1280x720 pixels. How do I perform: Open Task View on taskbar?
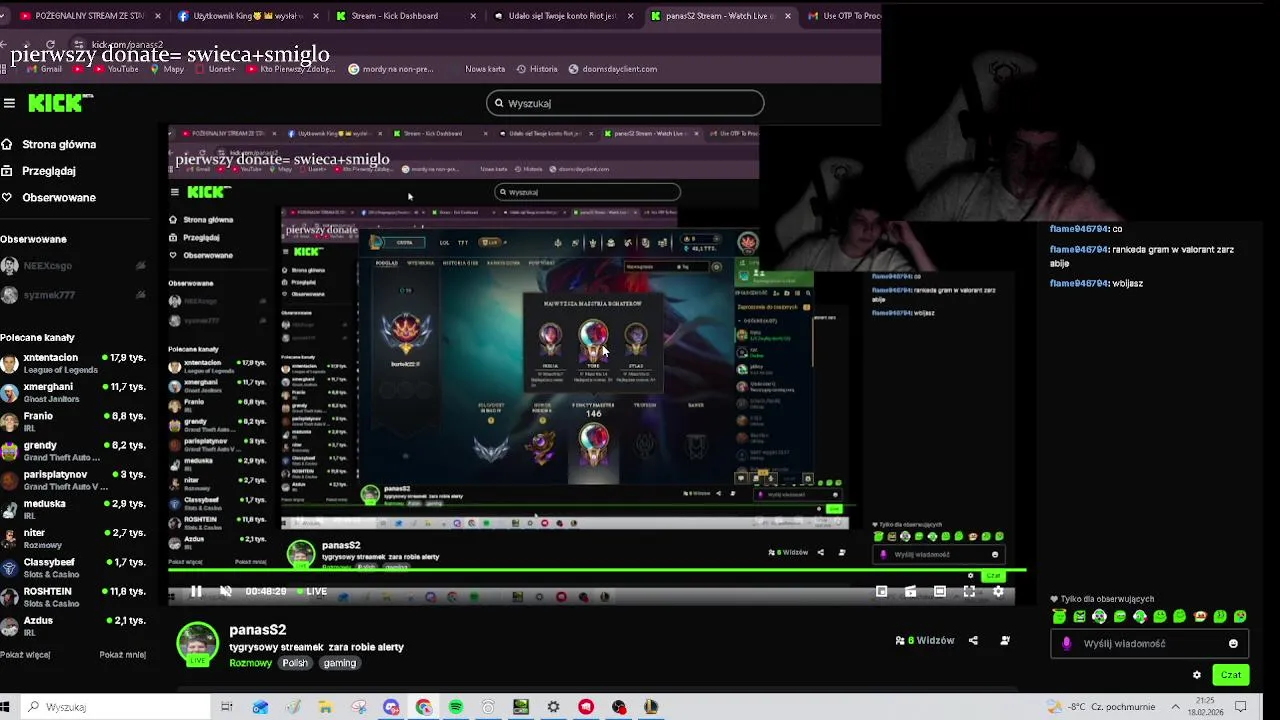pos(227,707)
